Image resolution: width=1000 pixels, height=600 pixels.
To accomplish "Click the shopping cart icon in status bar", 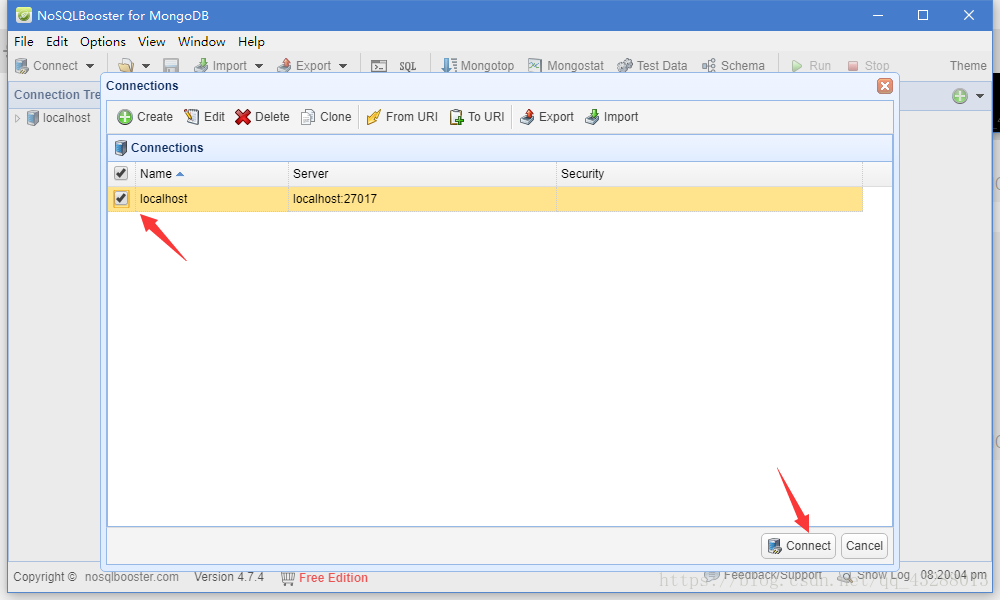I will [288, 578].
